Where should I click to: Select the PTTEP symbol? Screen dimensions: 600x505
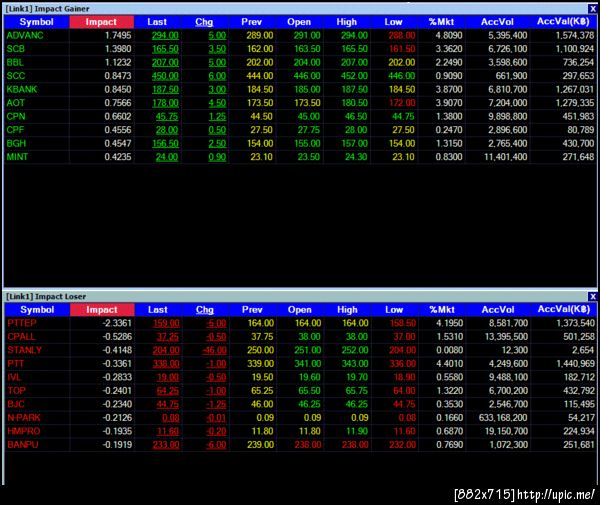point(22,323)
